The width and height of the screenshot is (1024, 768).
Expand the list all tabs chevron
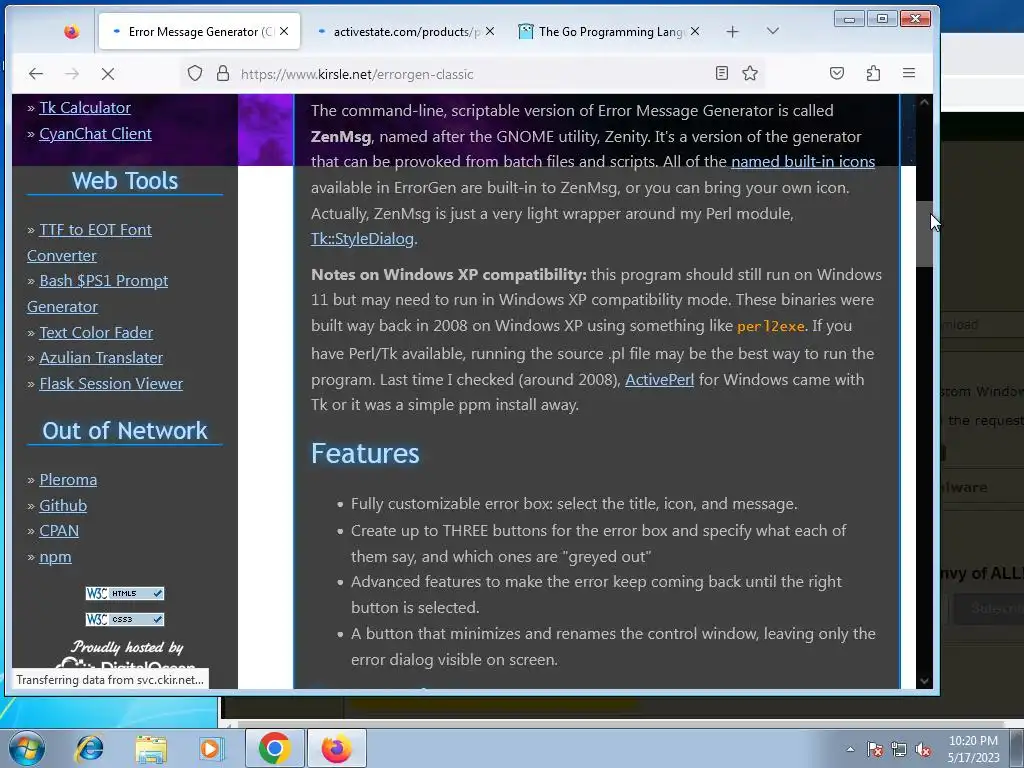click(773, 31)
